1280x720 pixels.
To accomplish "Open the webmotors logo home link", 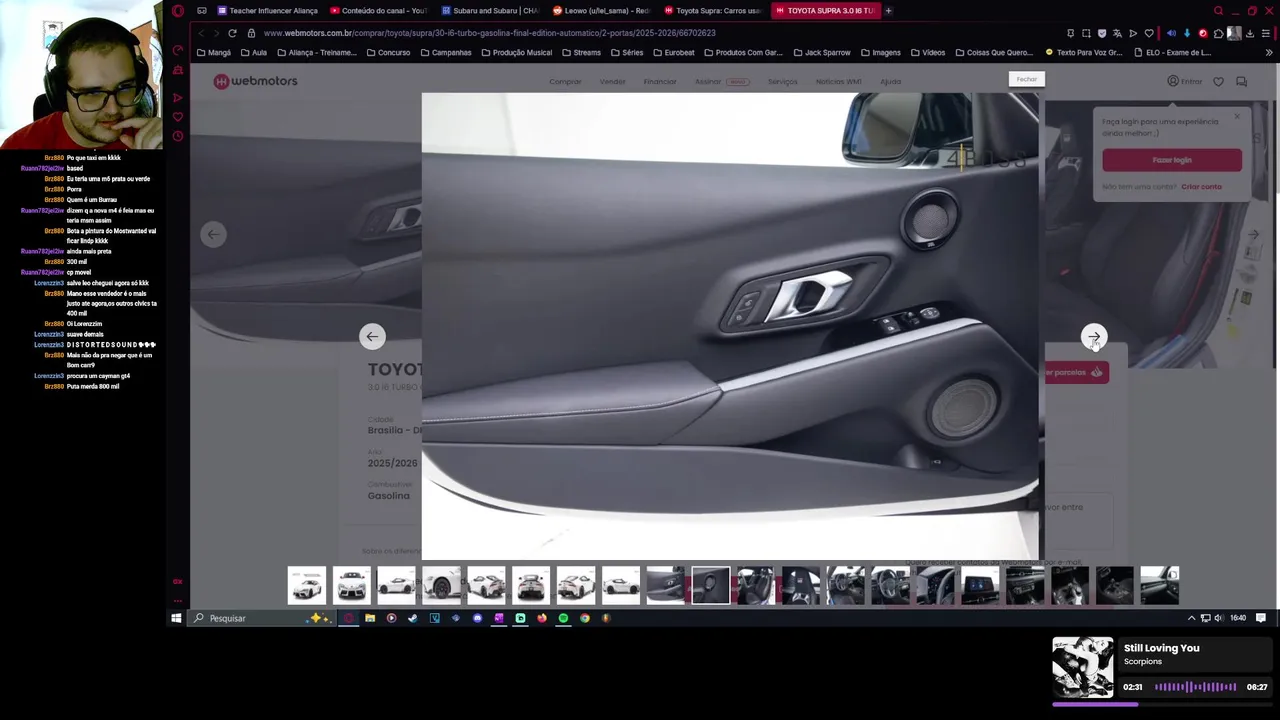I will click(256, 81).
